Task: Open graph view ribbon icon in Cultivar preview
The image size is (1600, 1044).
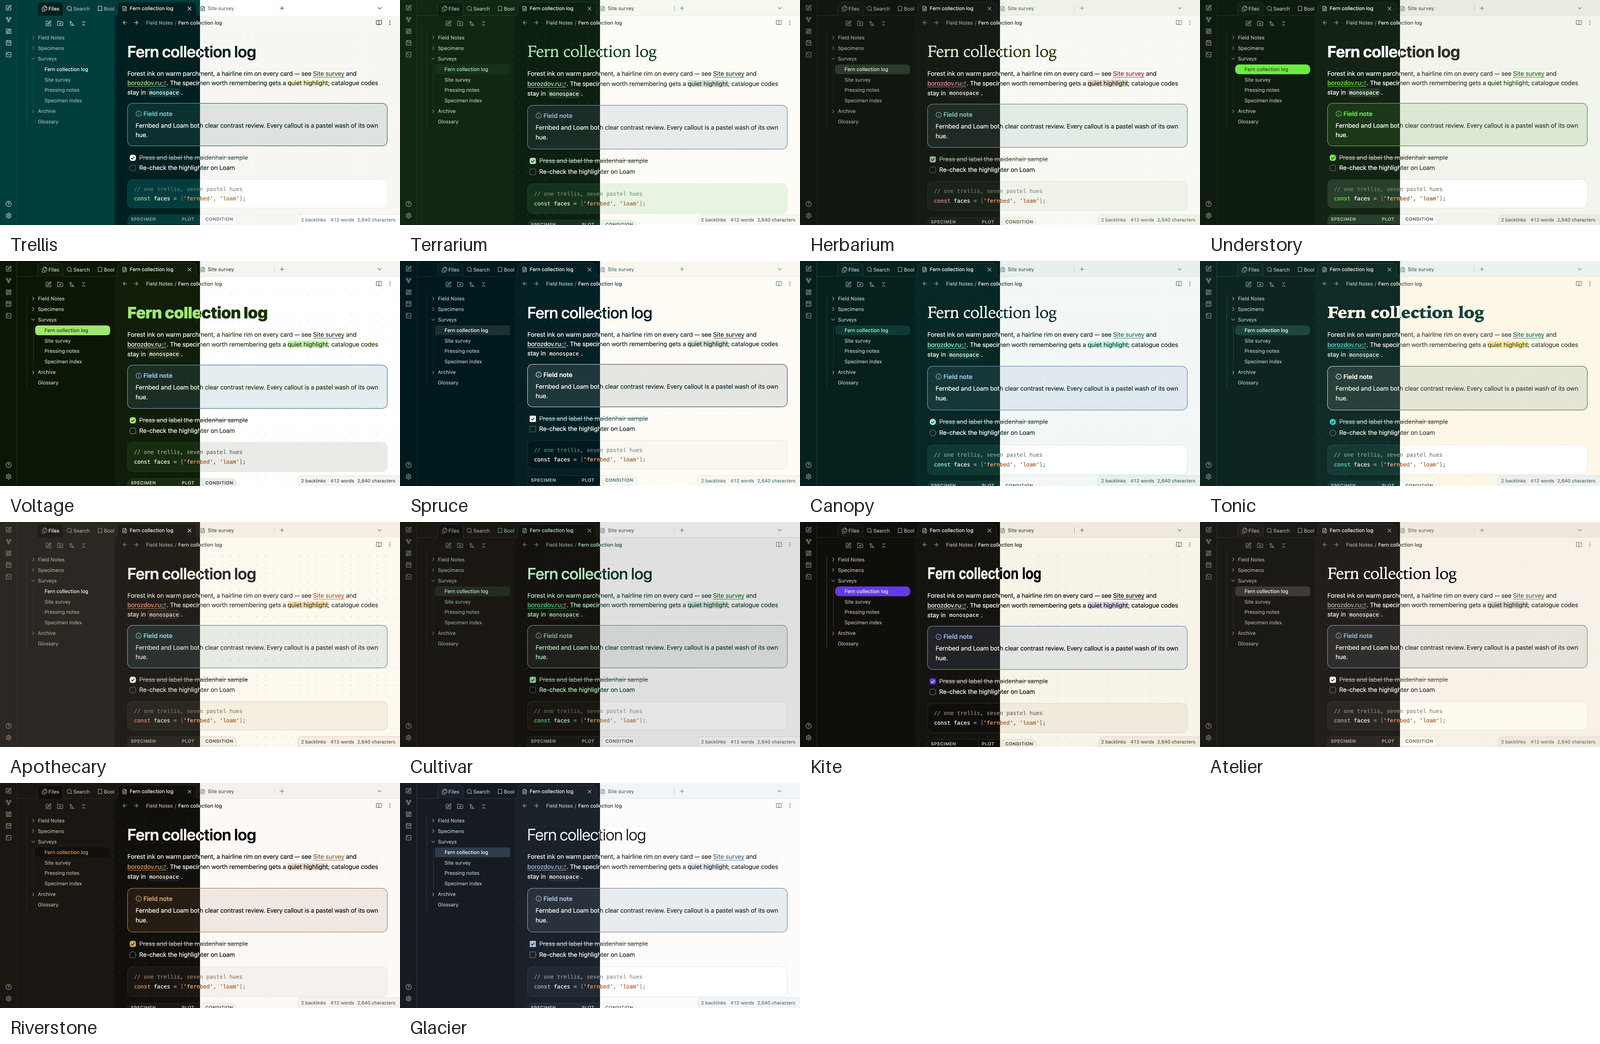Action: coord(408,541)
